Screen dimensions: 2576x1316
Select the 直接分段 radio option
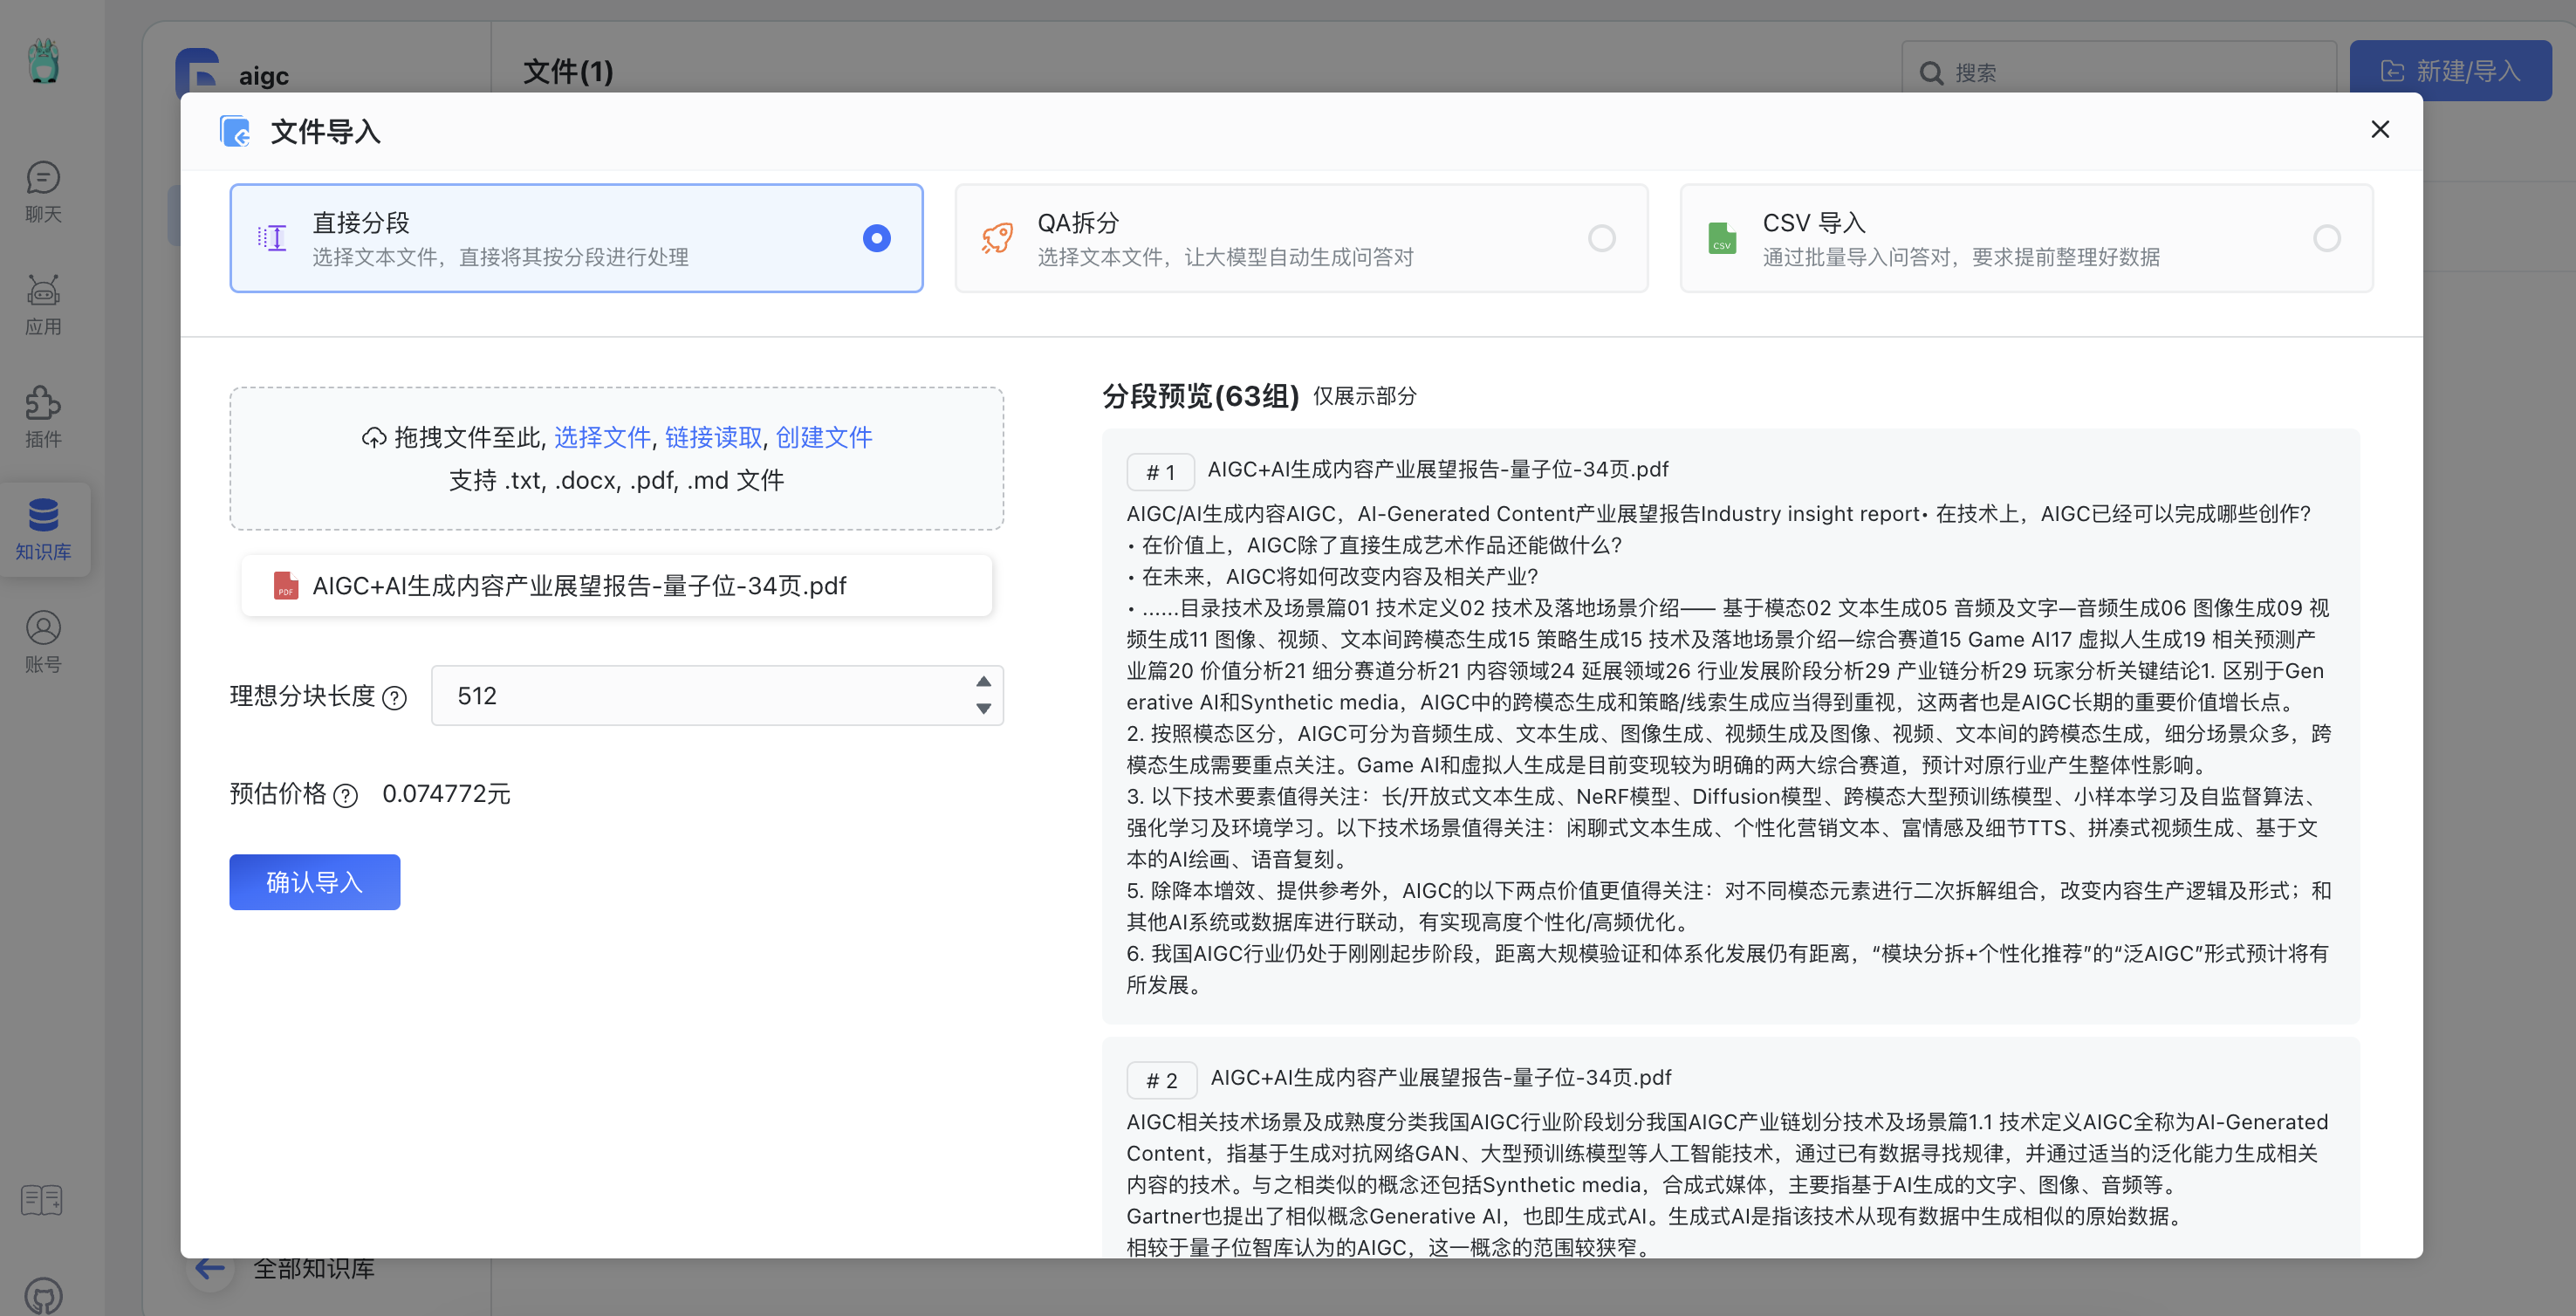877,238
